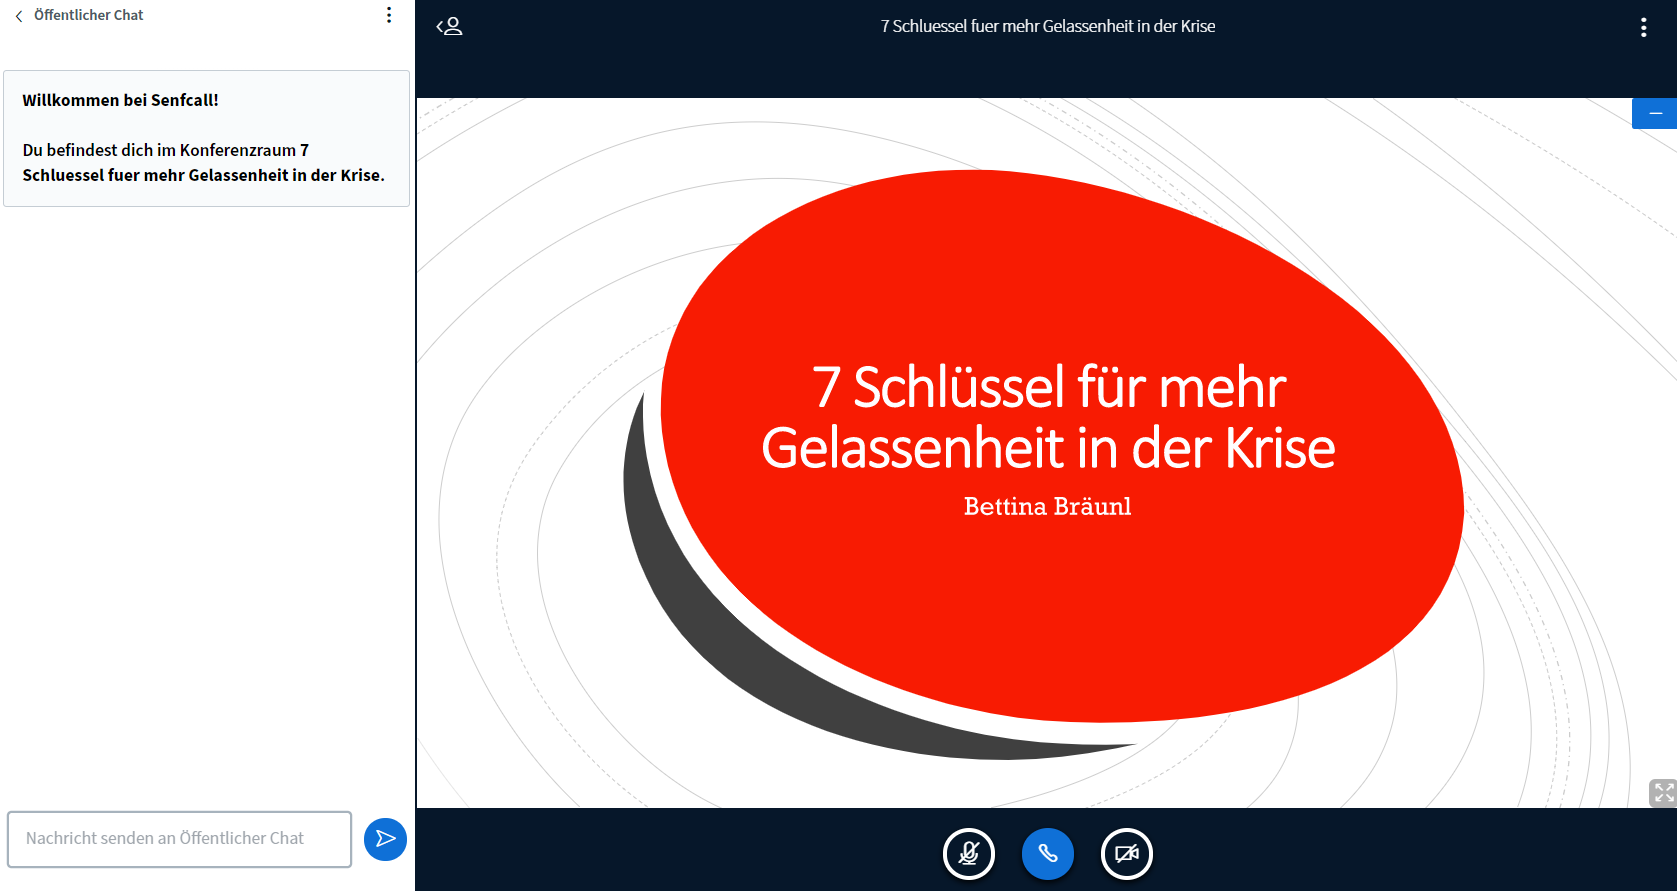Unmute the microphone in the bottom bar
The height and width of the screenshot is (891, 1677).
(968, 854)
